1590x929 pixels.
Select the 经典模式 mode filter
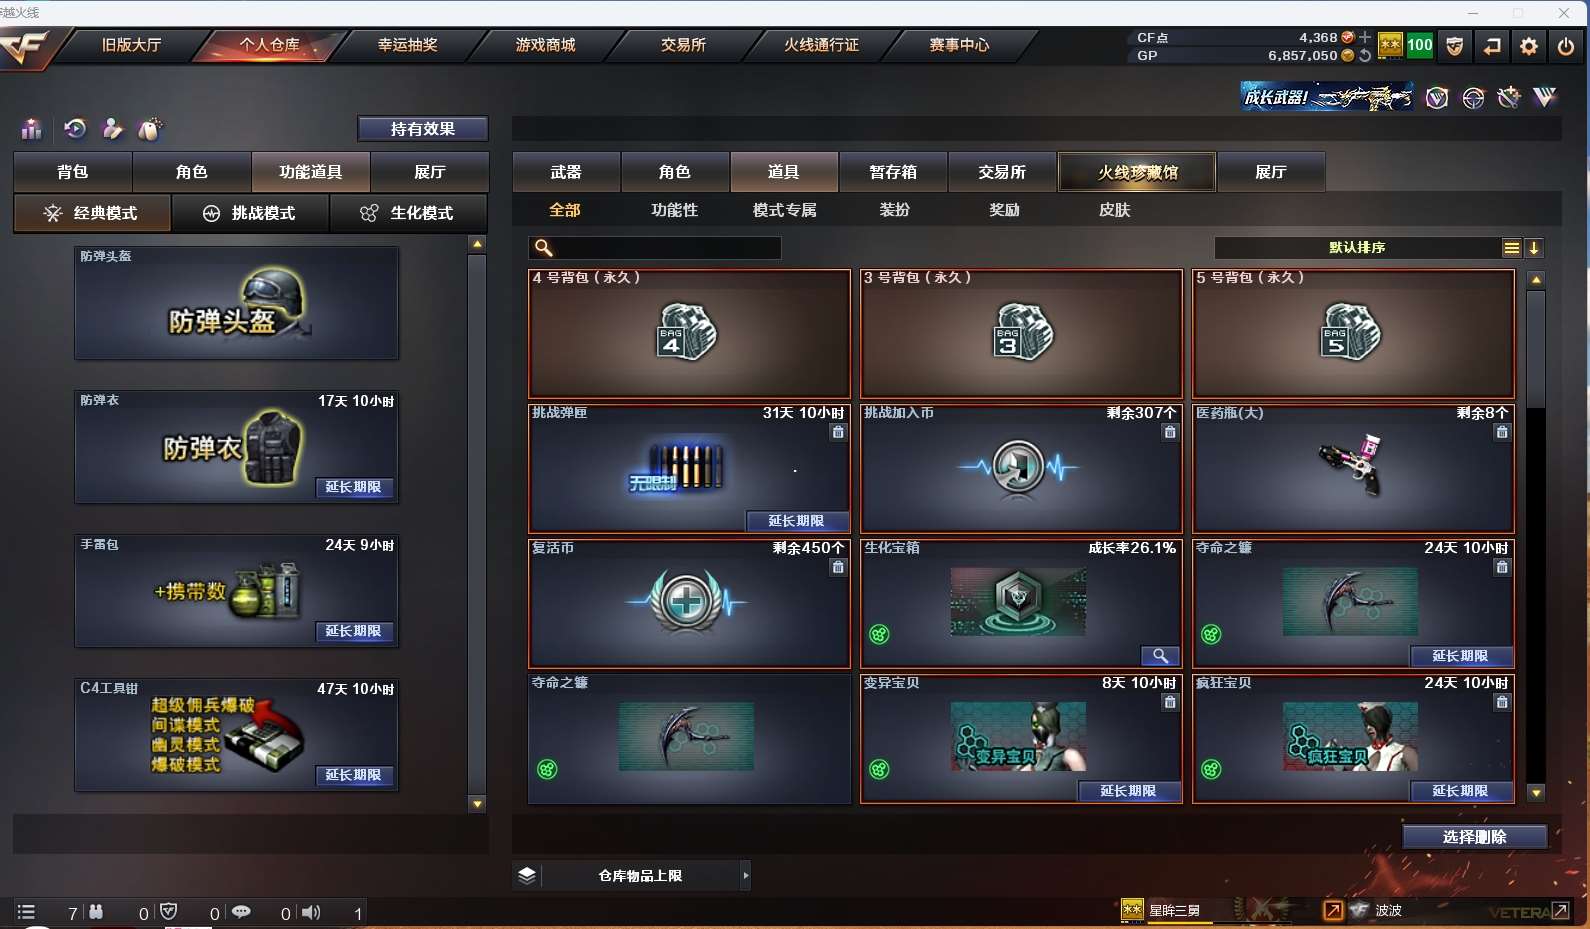[92, 213]
